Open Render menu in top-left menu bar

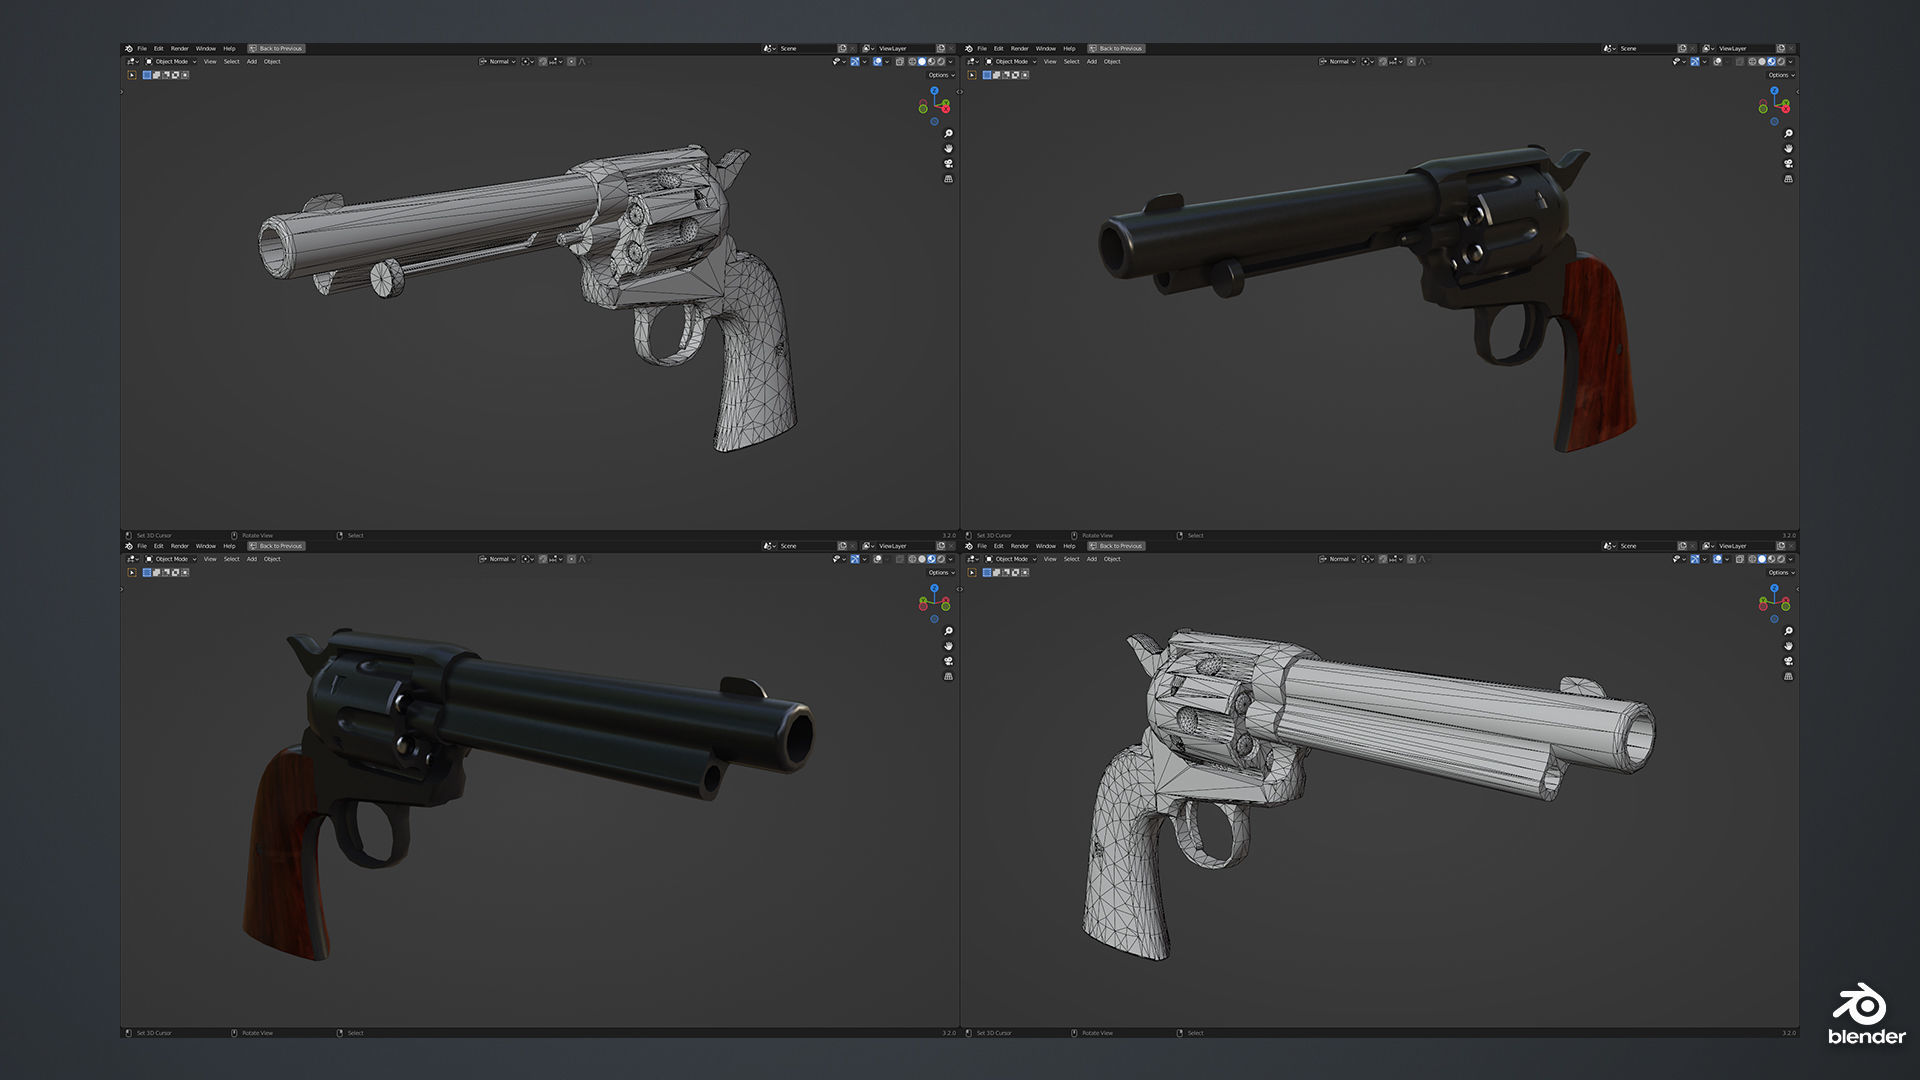(179, 48)
